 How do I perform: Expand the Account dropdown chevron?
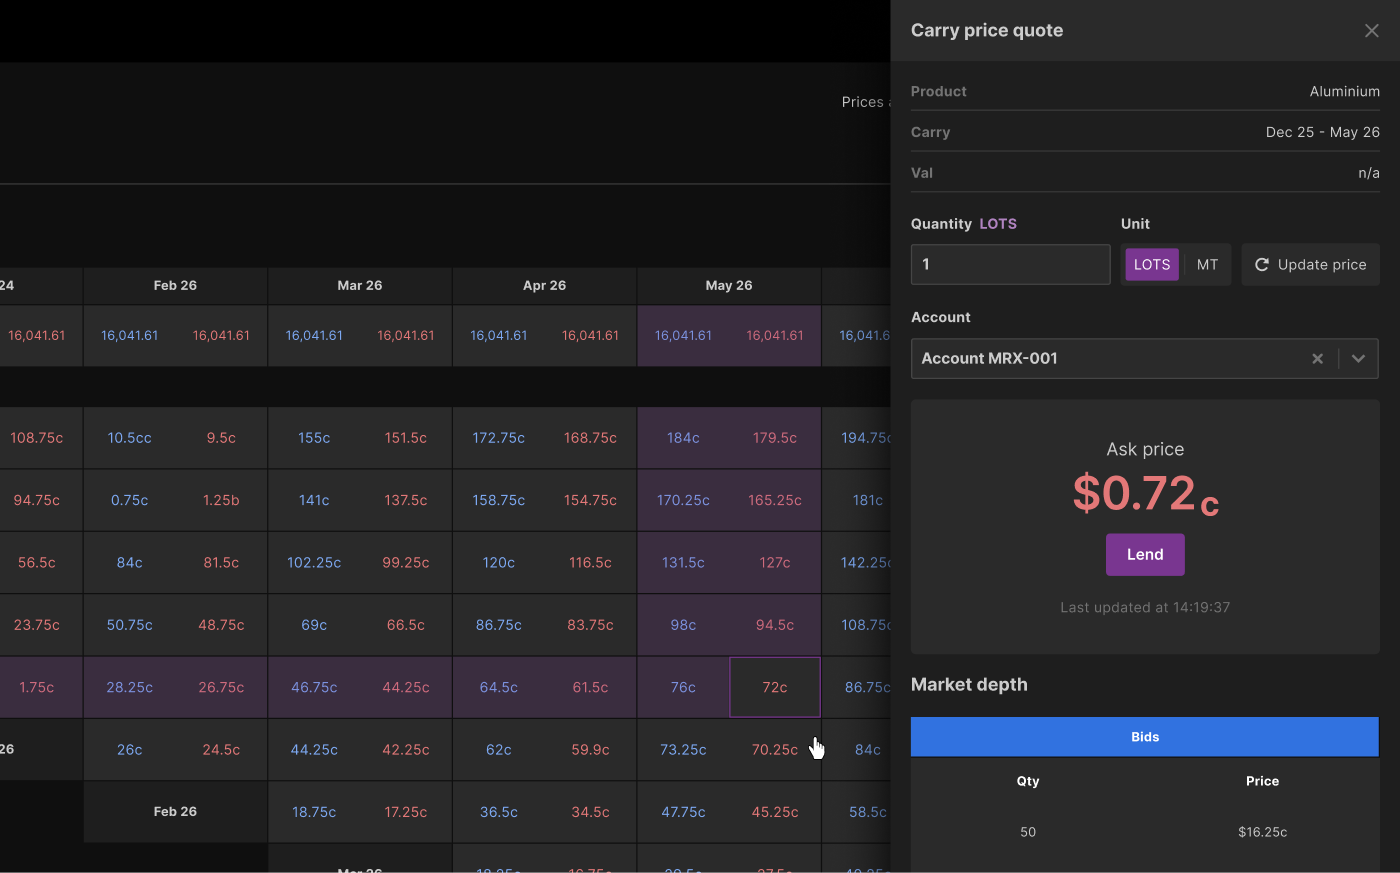point(1358,359)
